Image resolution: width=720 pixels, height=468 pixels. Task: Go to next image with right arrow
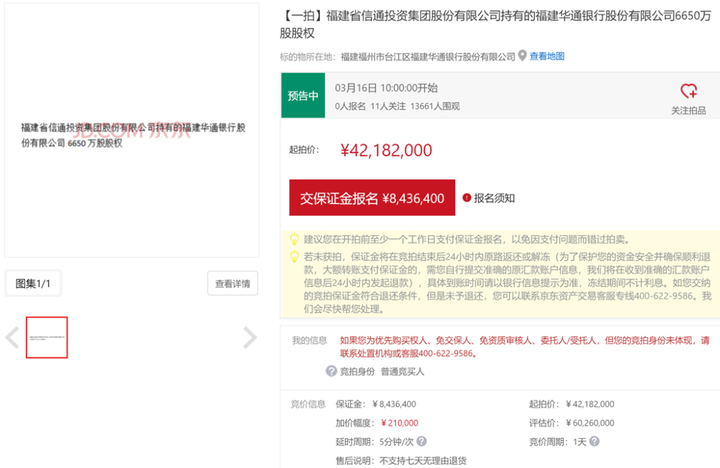250,338
